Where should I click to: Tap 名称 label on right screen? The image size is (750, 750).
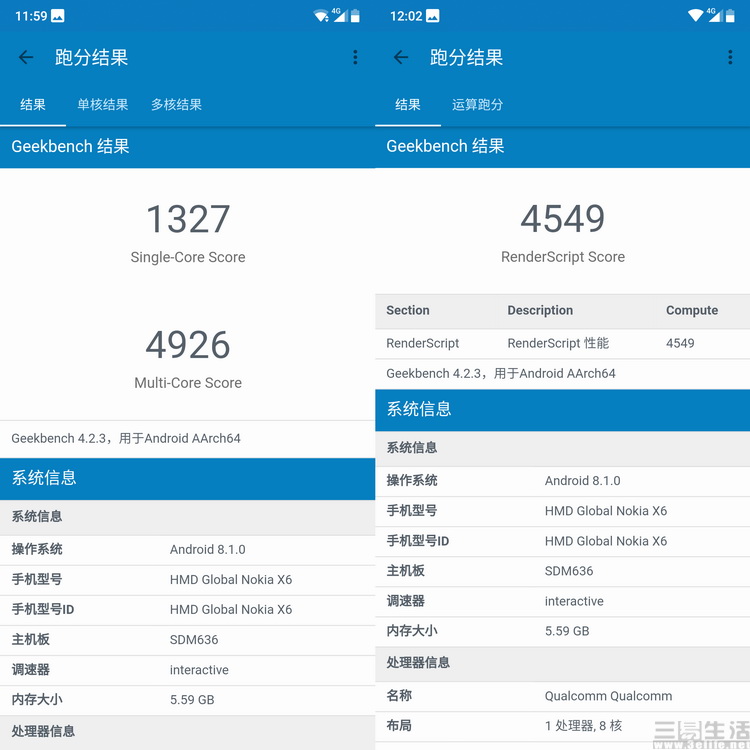coord(399,696)
